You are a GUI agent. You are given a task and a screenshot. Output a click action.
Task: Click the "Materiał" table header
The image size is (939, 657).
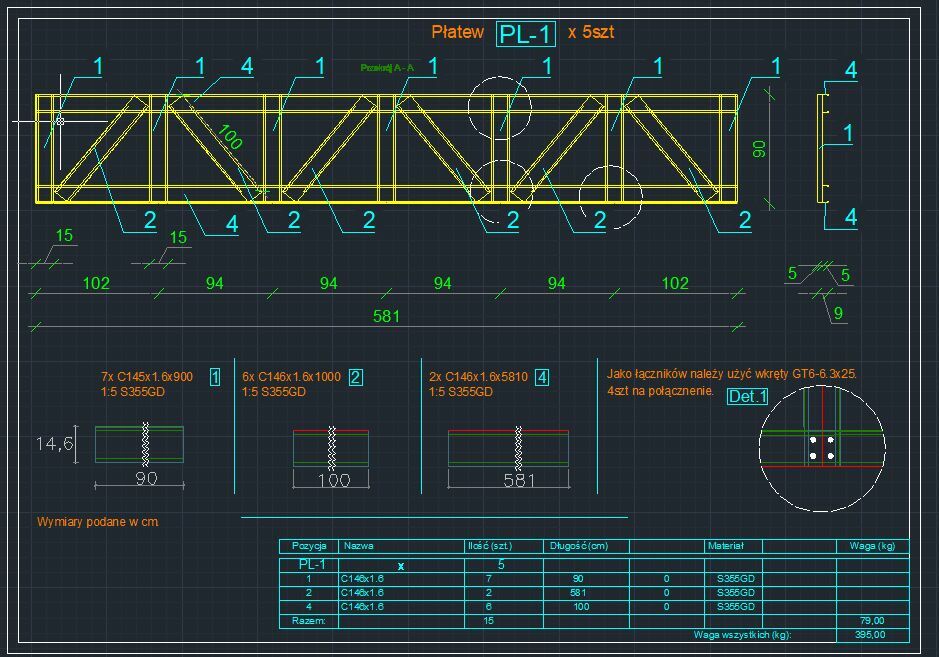(x=726, y=546)
